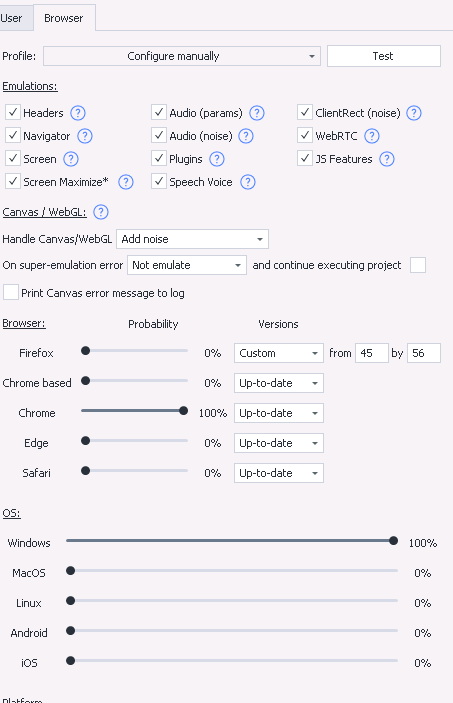The width and height of the screenshot is (453, 703).
Task: Disable the Plugins emulation checkbox
Action: (159, 158)
